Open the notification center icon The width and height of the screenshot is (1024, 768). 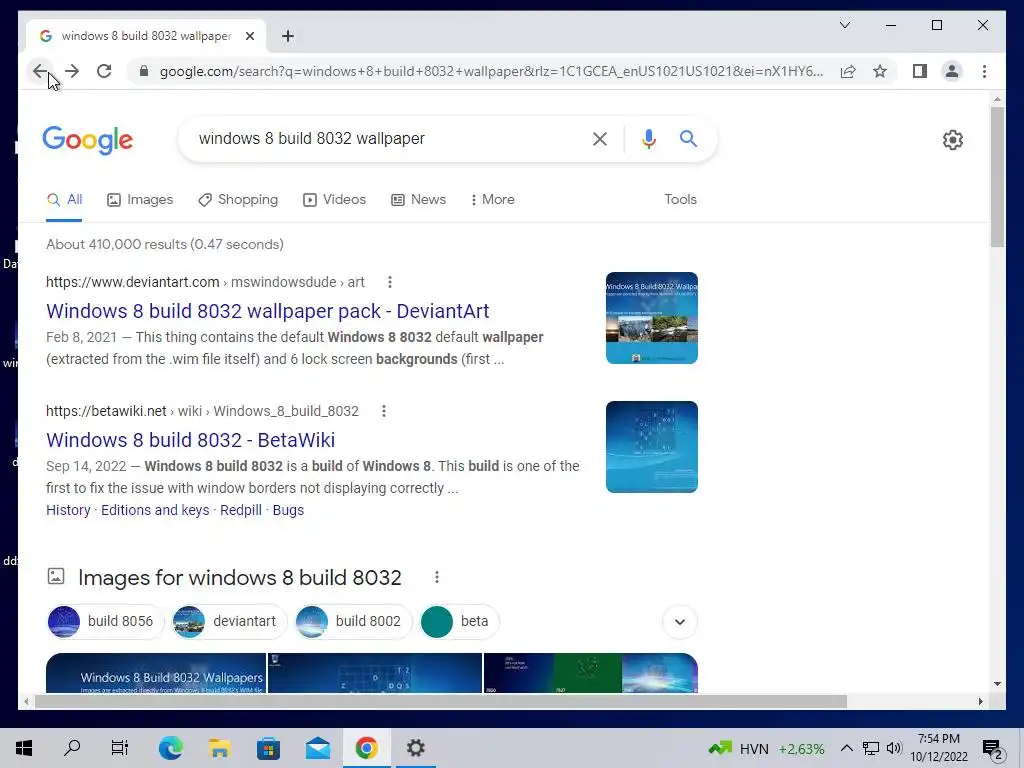(991, 749)
